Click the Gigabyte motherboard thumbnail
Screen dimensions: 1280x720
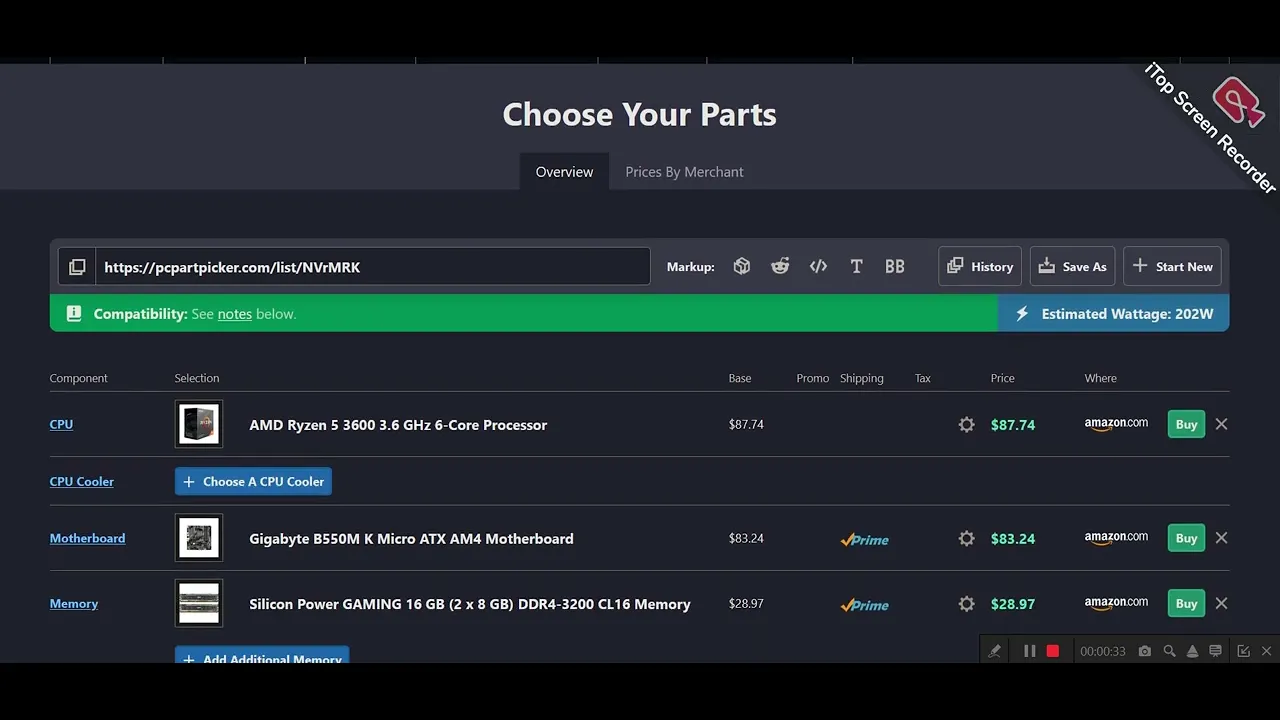coord(199,538)
